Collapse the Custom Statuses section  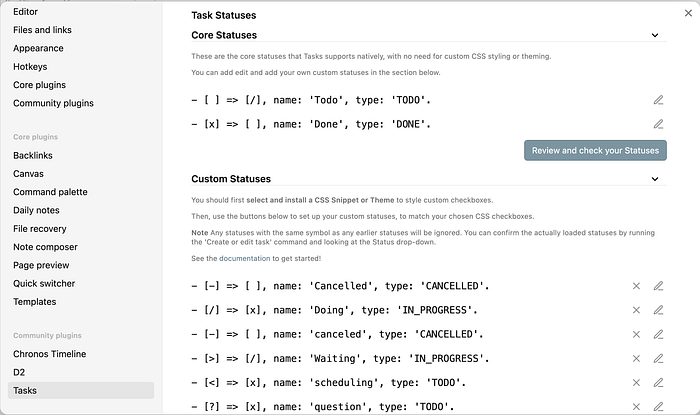[654, 179]
